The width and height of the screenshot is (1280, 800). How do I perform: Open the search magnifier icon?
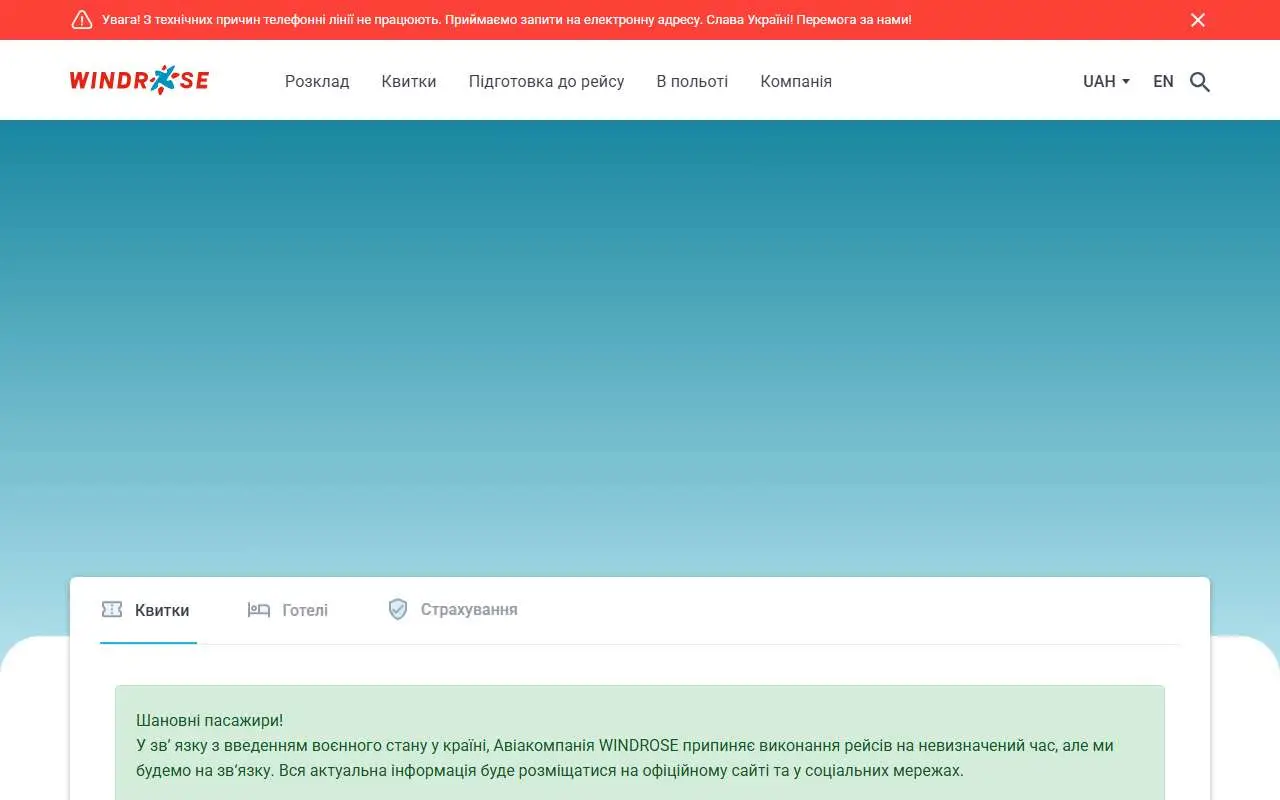(x=1200, y=82)
